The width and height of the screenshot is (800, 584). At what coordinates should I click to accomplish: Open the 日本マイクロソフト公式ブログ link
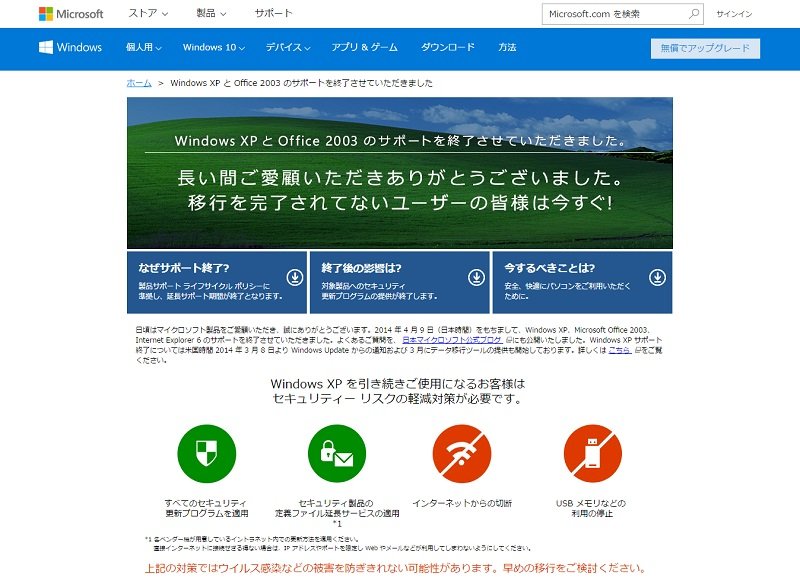point(452,340)
